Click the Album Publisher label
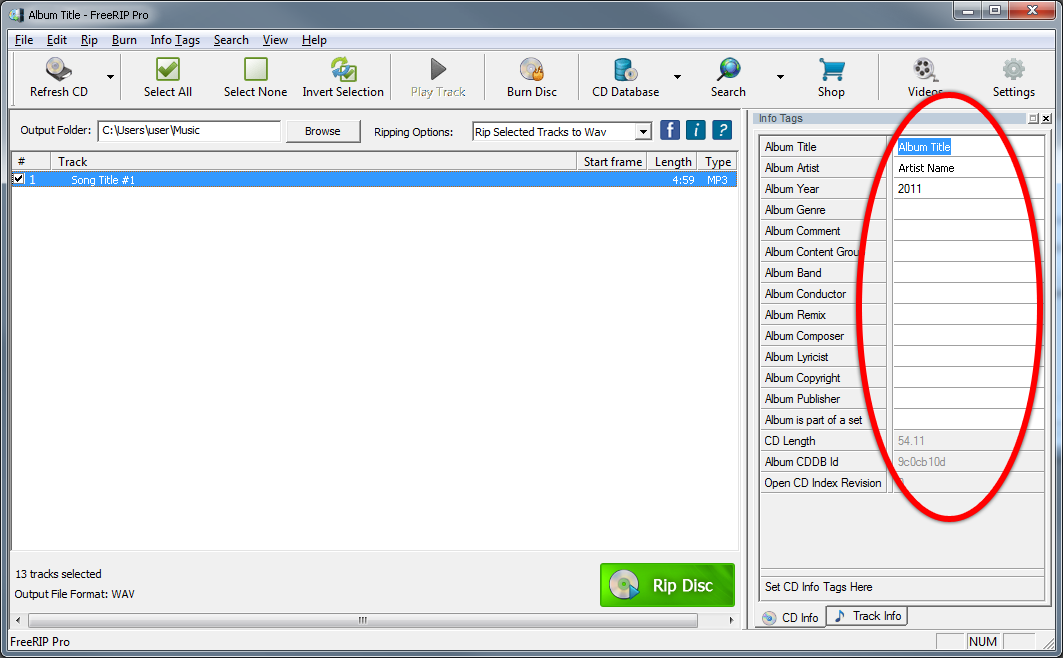 pyautogui.click(x=803, y=399)
